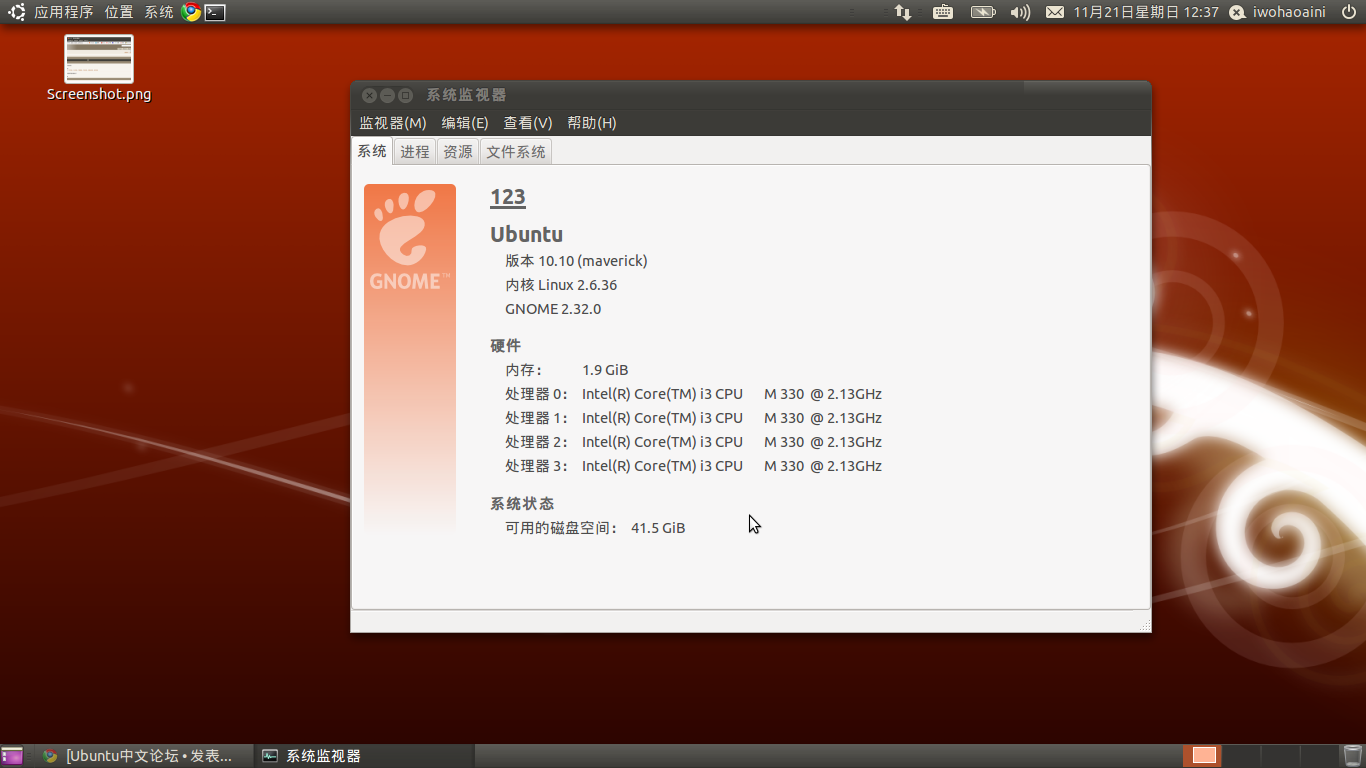Open the 编辑(E) menu

465,123
